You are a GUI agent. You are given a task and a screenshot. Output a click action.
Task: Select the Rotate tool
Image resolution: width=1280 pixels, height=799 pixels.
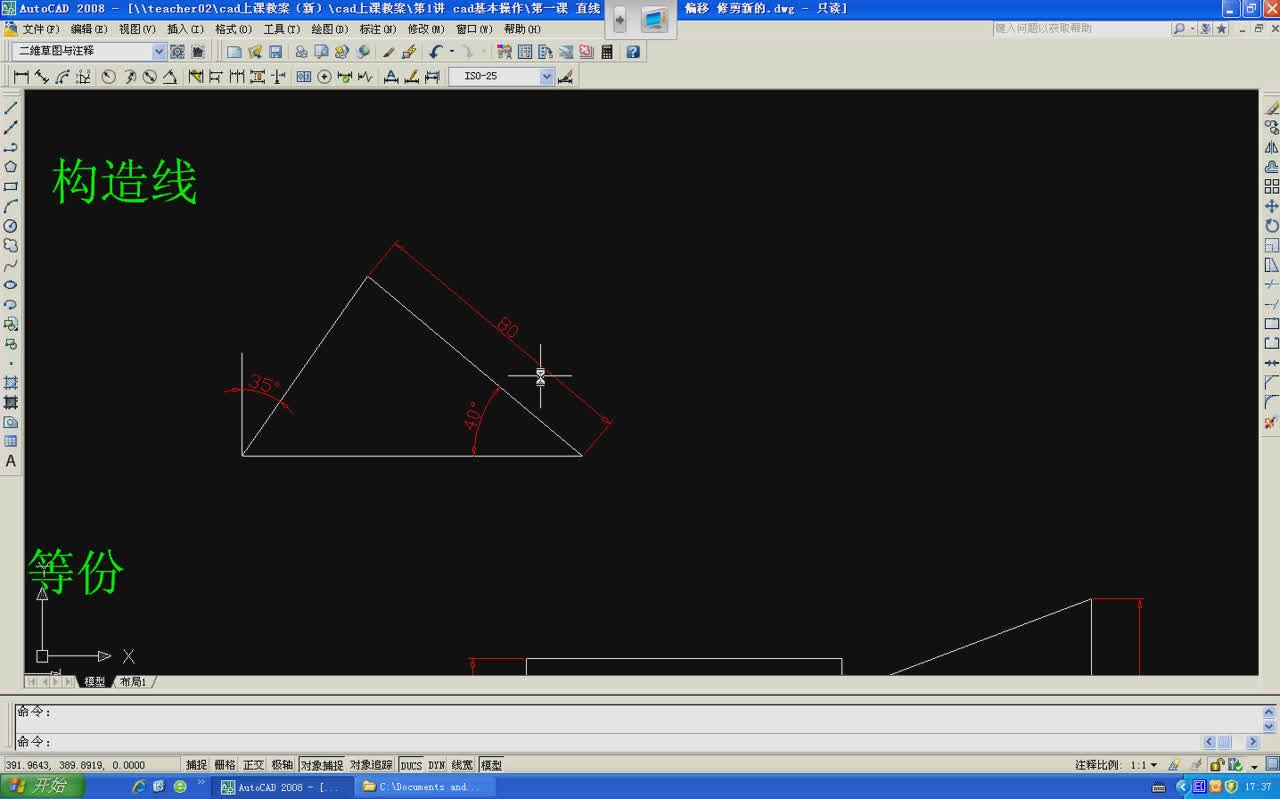[x=1272, y=226]
